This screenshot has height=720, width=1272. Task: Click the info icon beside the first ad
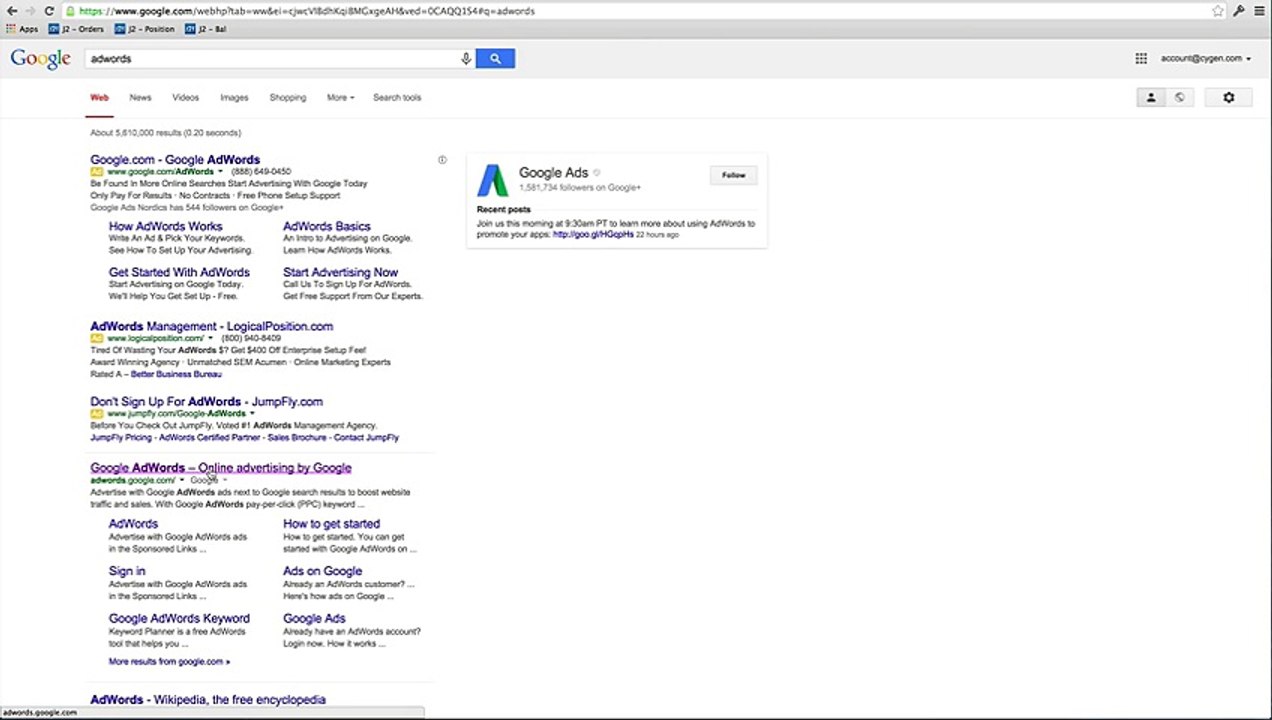click(442, 160)
